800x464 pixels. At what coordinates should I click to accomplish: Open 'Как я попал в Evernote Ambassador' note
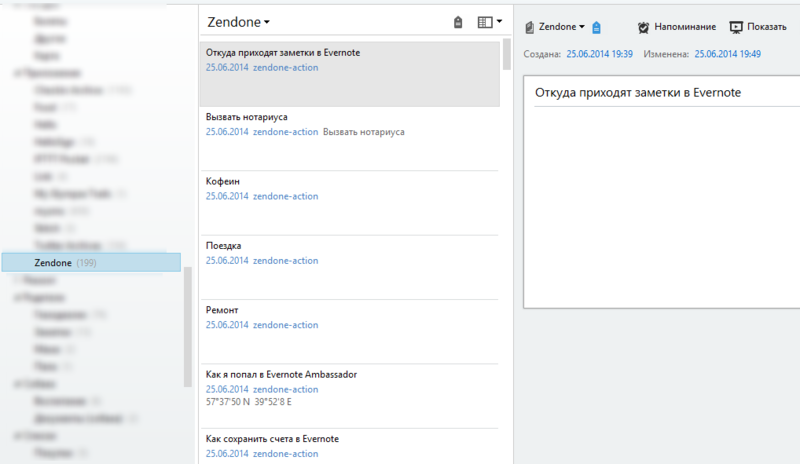350,396
